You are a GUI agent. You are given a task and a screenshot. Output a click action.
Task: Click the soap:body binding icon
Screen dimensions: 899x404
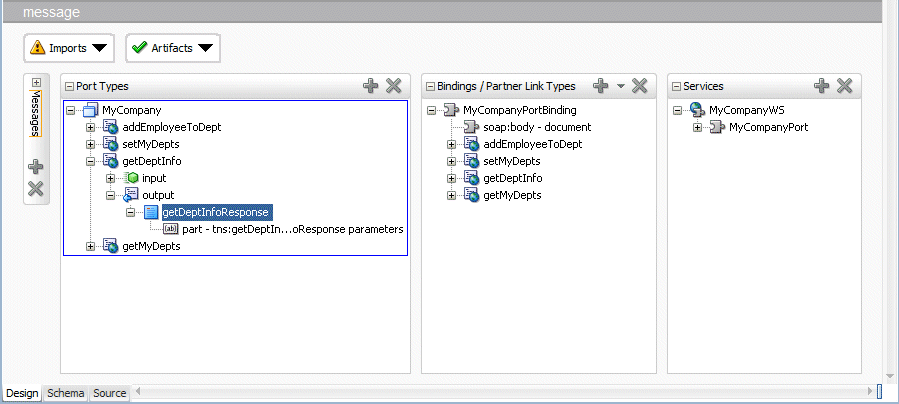(471, 127)
